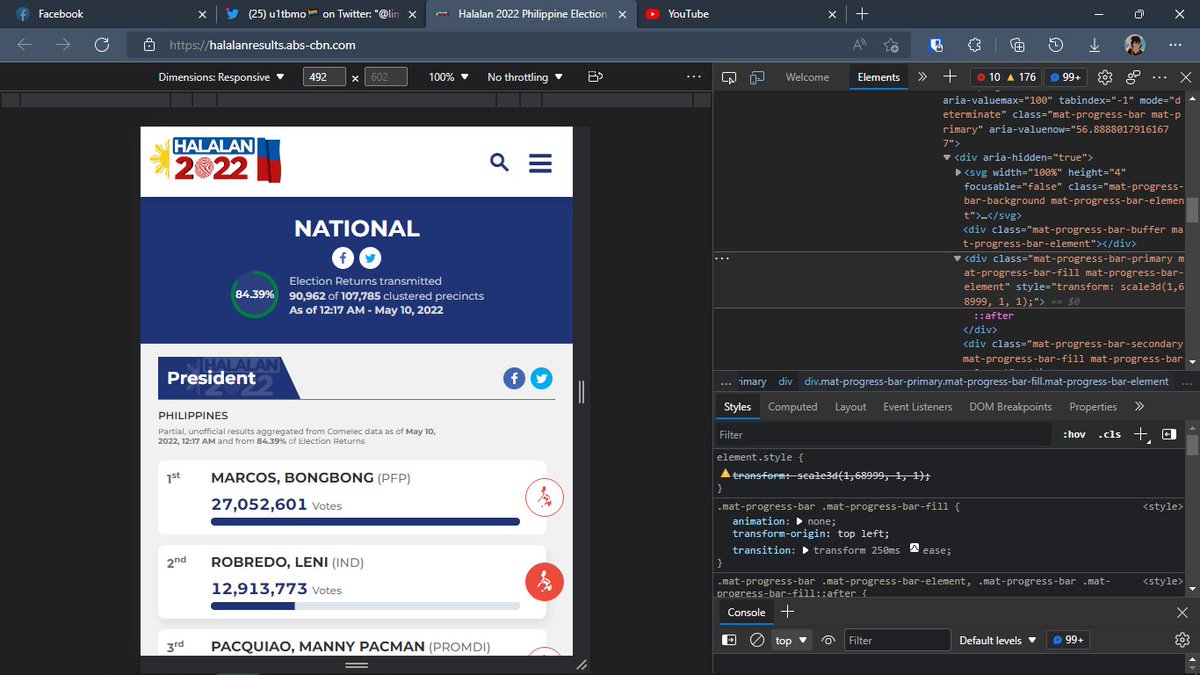Click the 84.39% circular progress indicator
1200x675 pixels.
point(254,295)
